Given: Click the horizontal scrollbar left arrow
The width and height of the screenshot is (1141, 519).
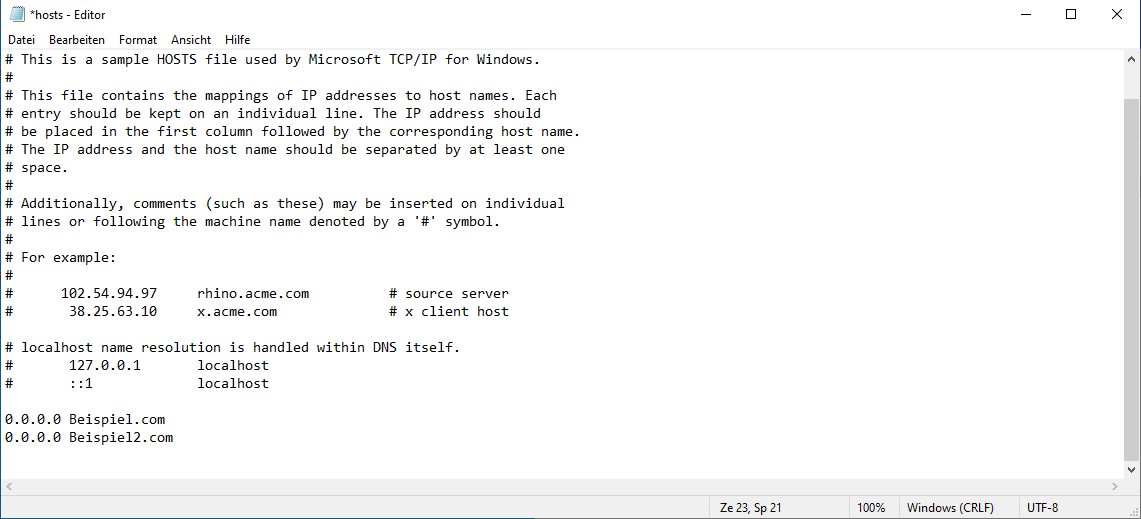Looking at the screenshot, I should coord(9,486).
